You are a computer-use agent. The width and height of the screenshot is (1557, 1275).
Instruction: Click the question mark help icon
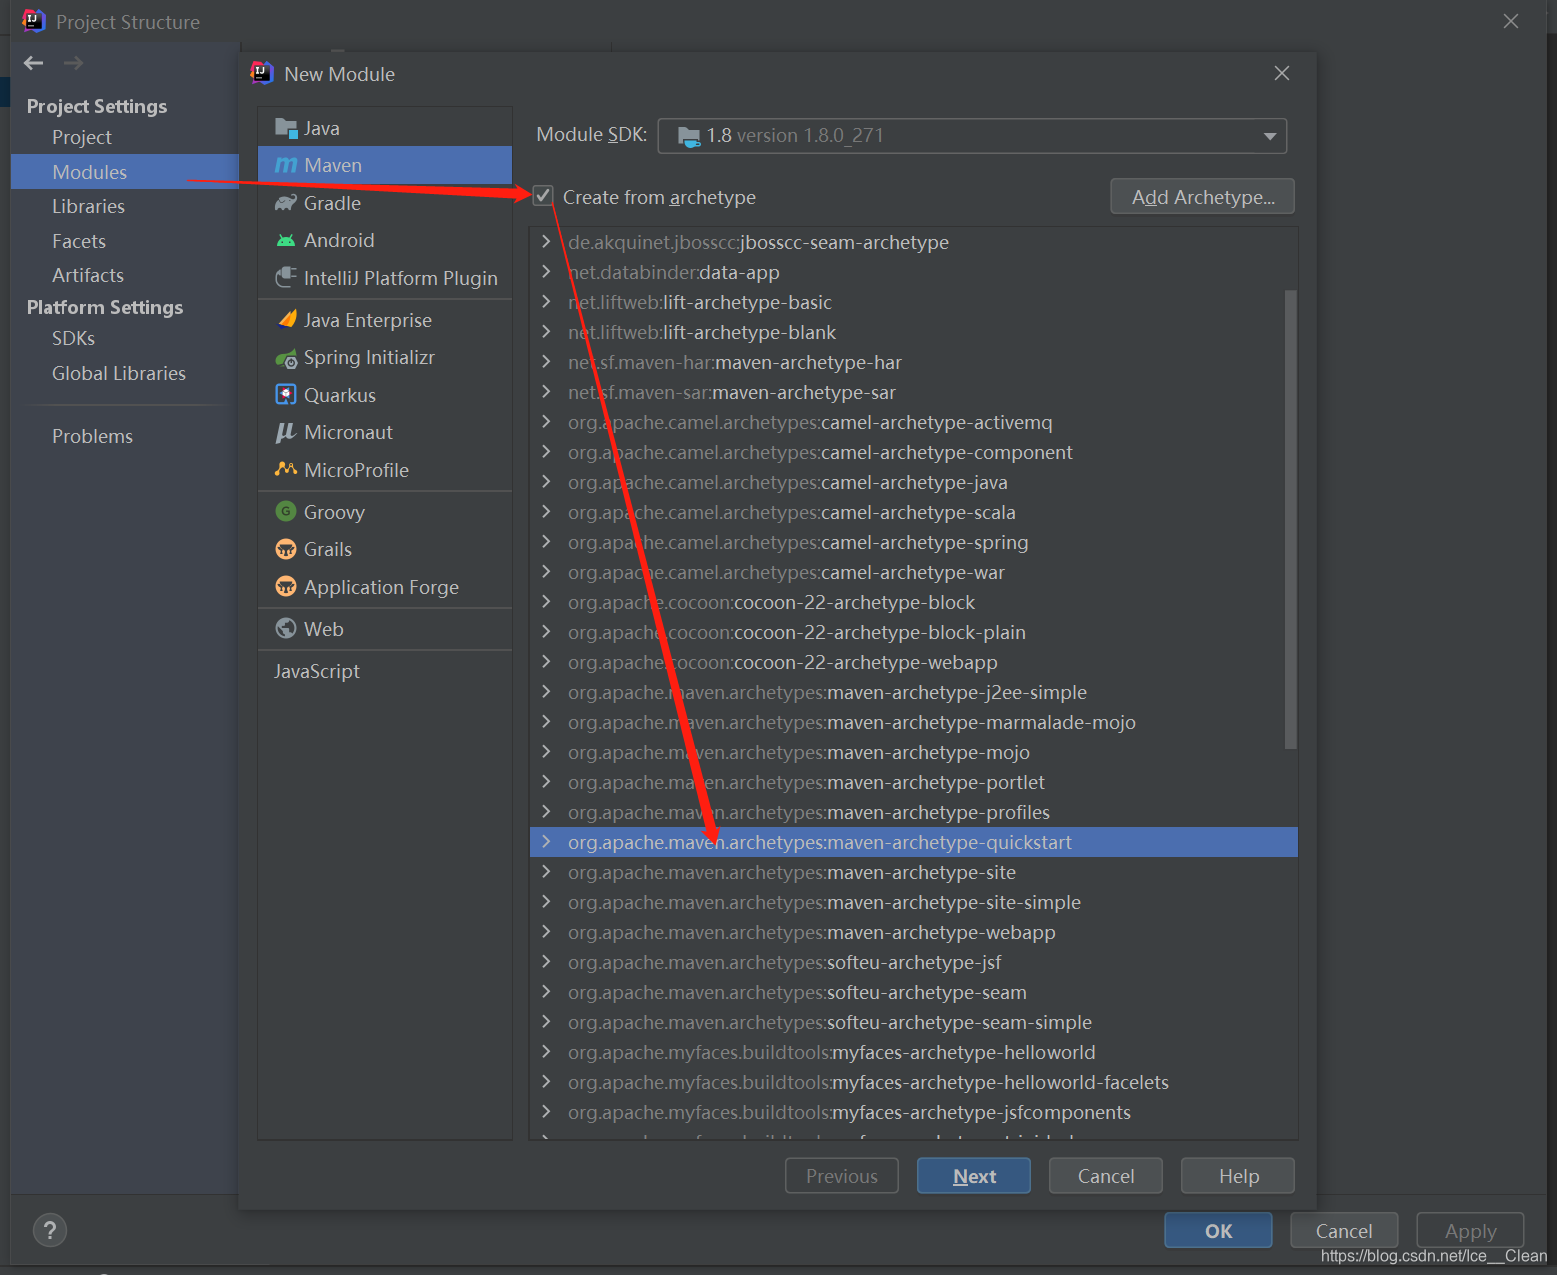[x=50, y=1230]
